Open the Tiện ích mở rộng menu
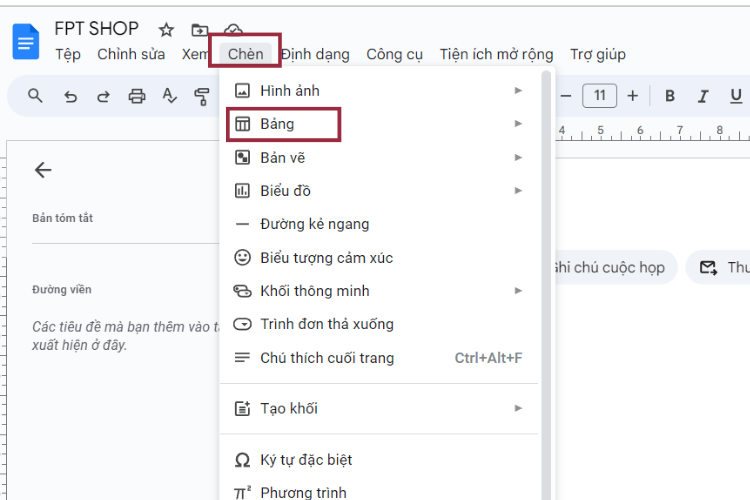Image resolution: width=750 pixels, height=500 pixels. pyautogui.click(x=496, y=55)
